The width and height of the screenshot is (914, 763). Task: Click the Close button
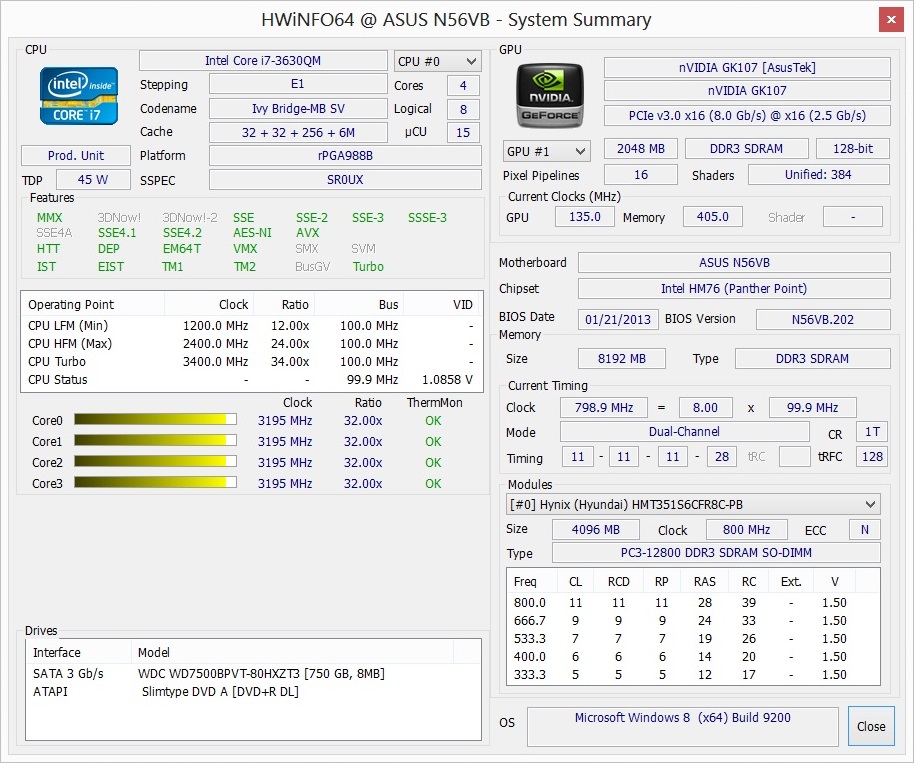(871, 726)
